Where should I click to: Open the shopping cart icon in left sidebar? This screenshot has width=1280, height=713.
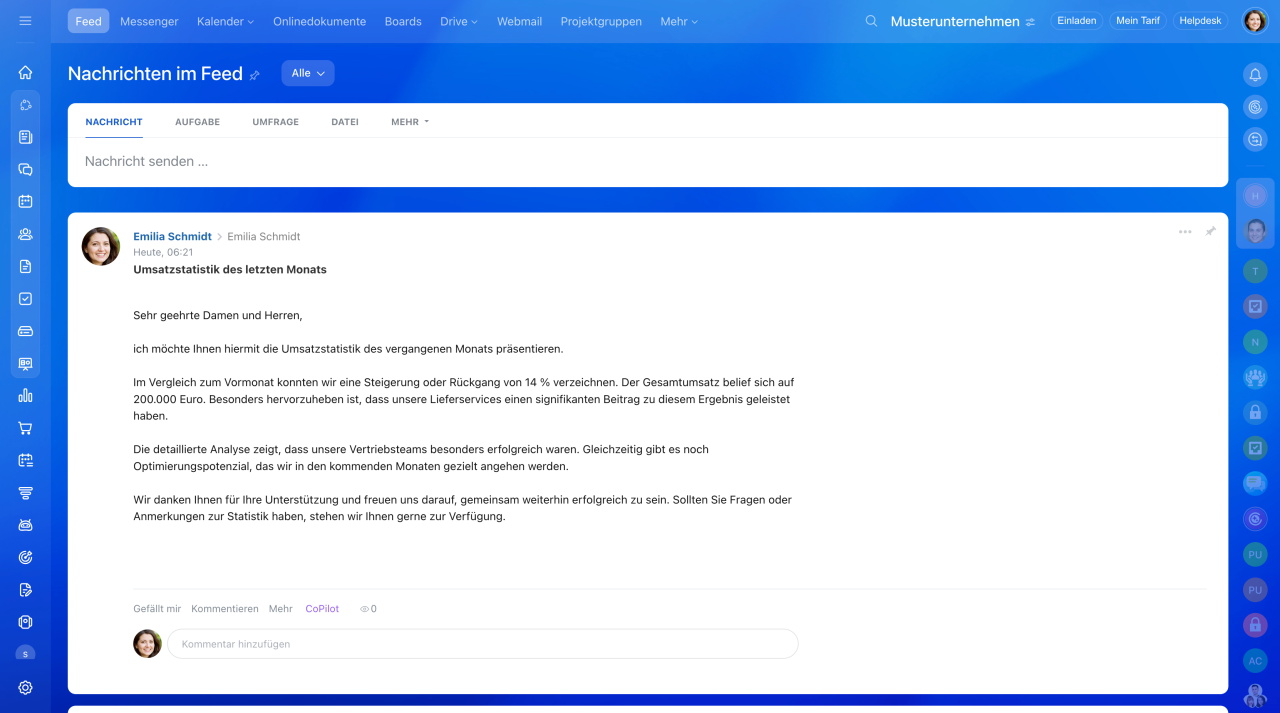(25, 428)
